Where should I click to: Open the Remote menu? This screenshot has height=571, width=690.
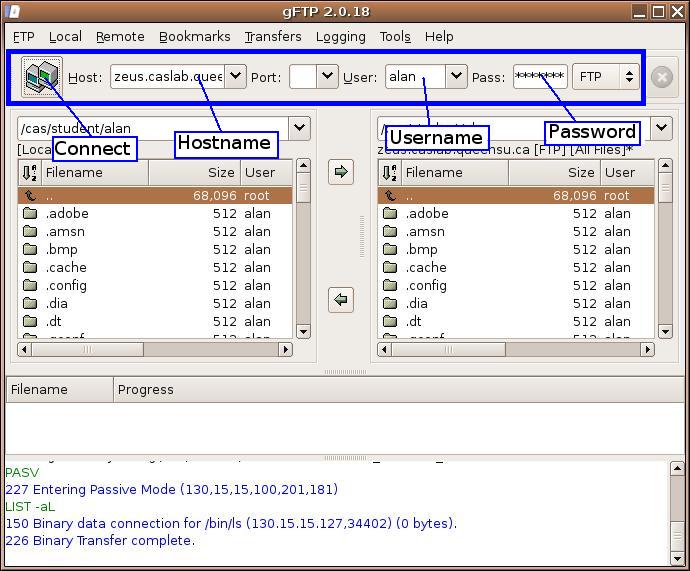tap(120, 37)
